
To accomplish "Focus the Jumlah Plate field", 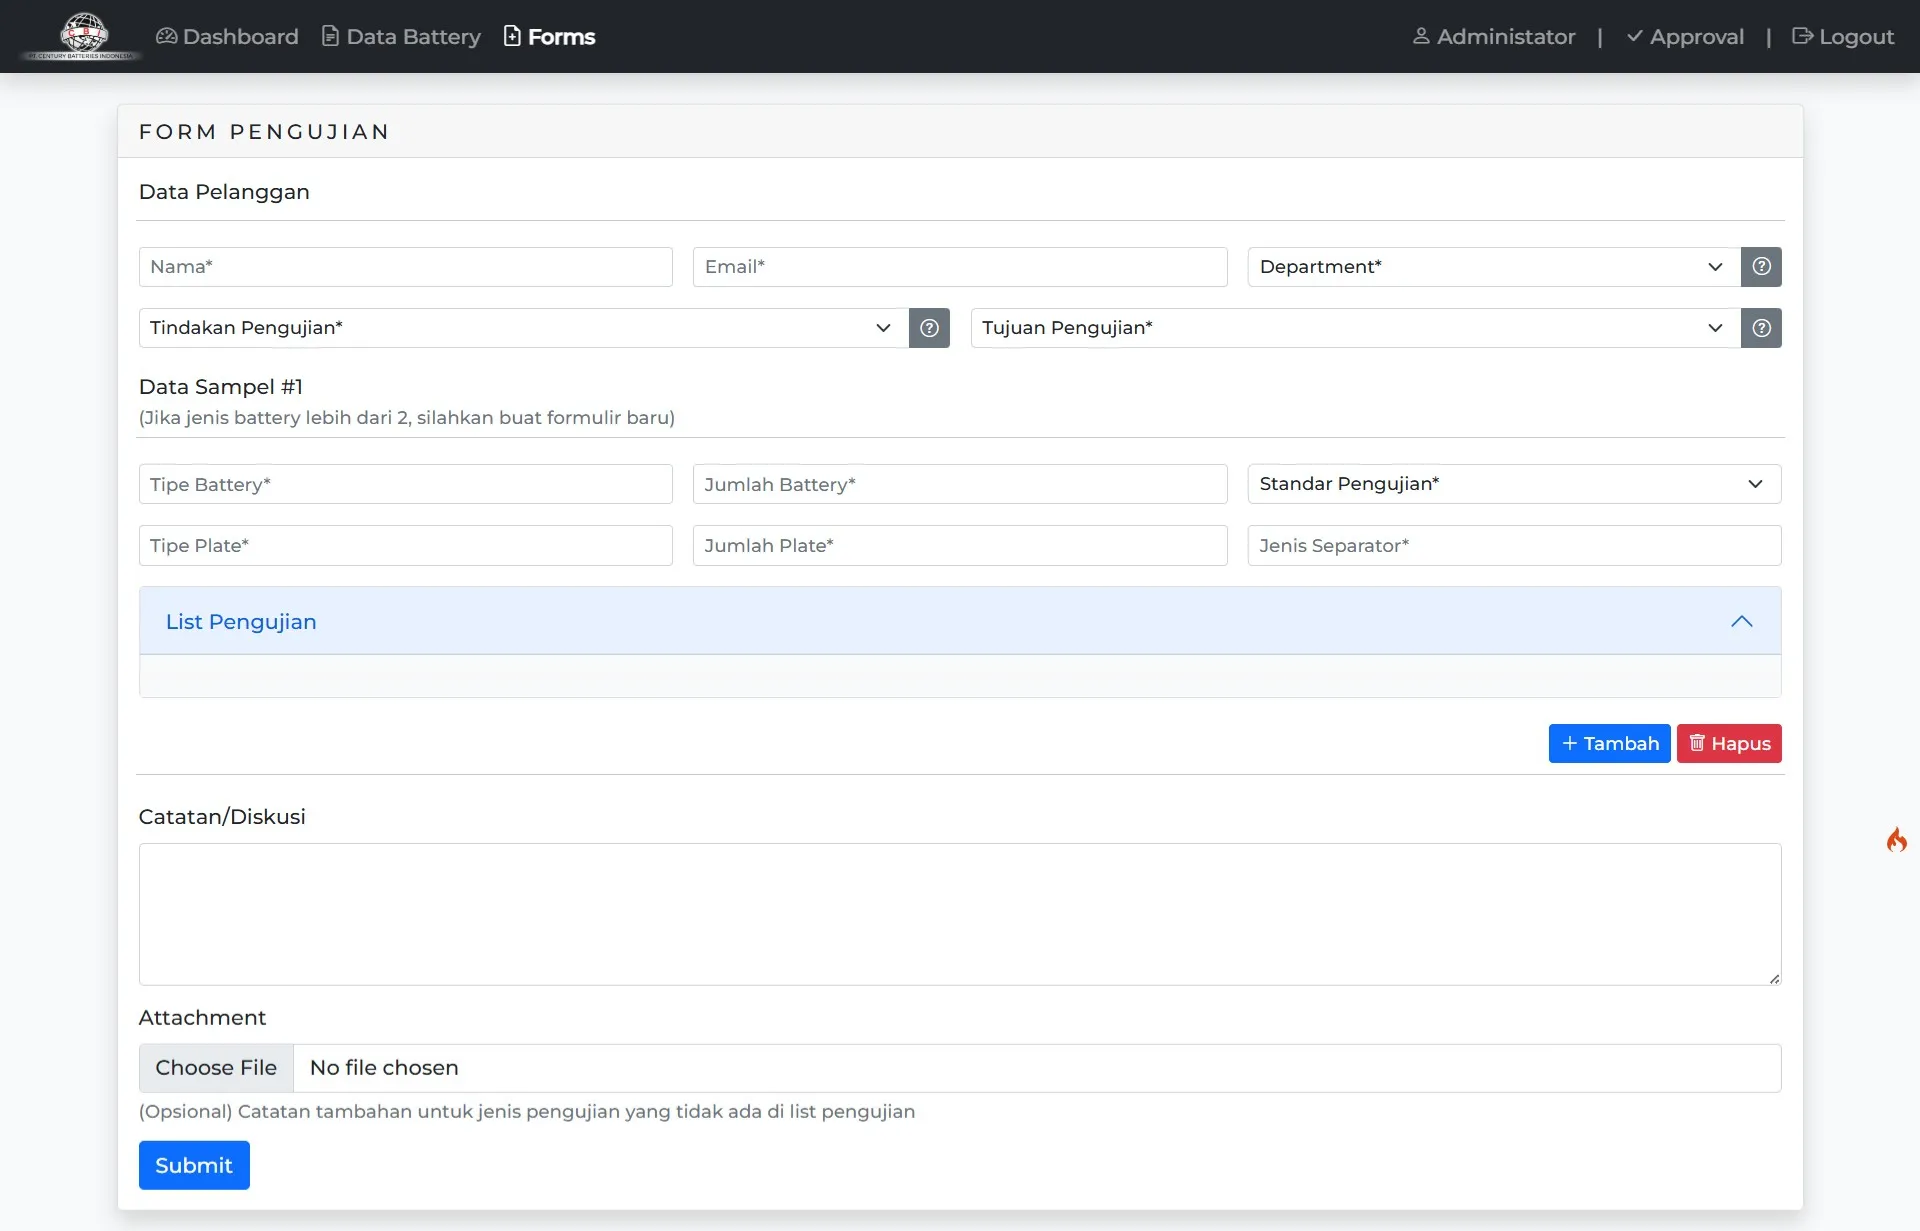I will (960, 546).
